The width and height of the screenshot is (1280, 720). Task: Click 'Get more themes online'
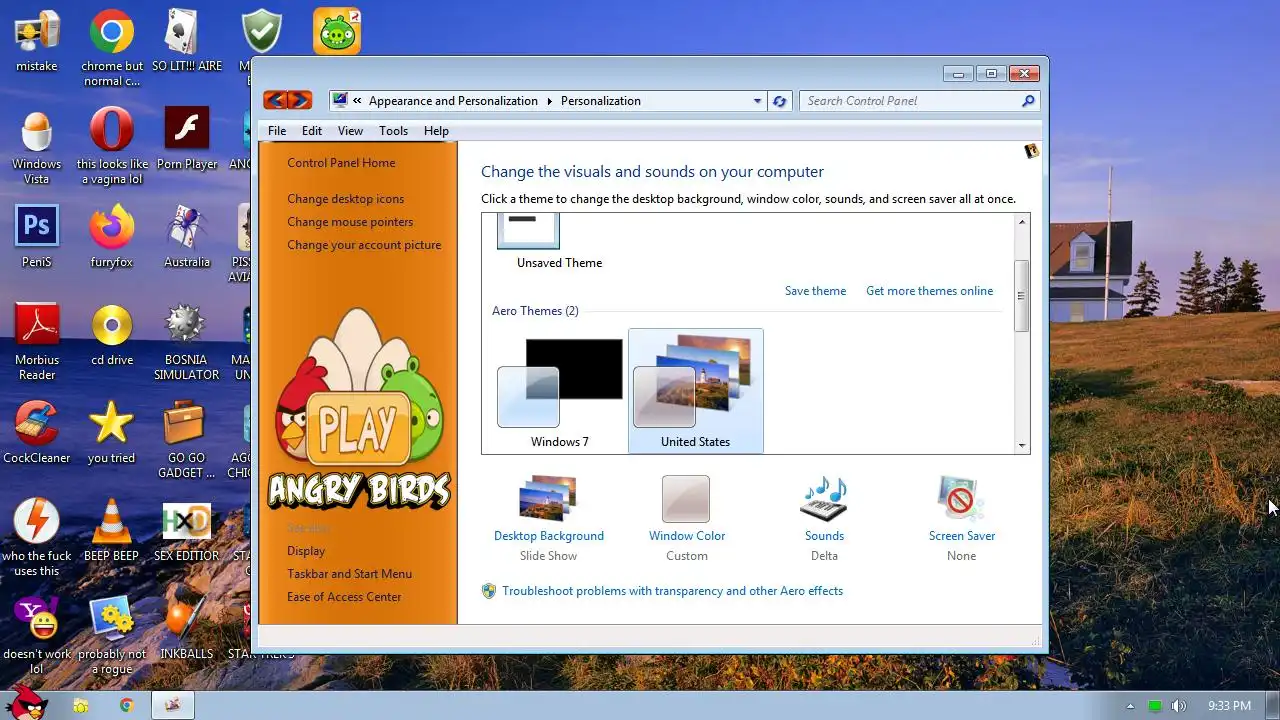[930, 291]
